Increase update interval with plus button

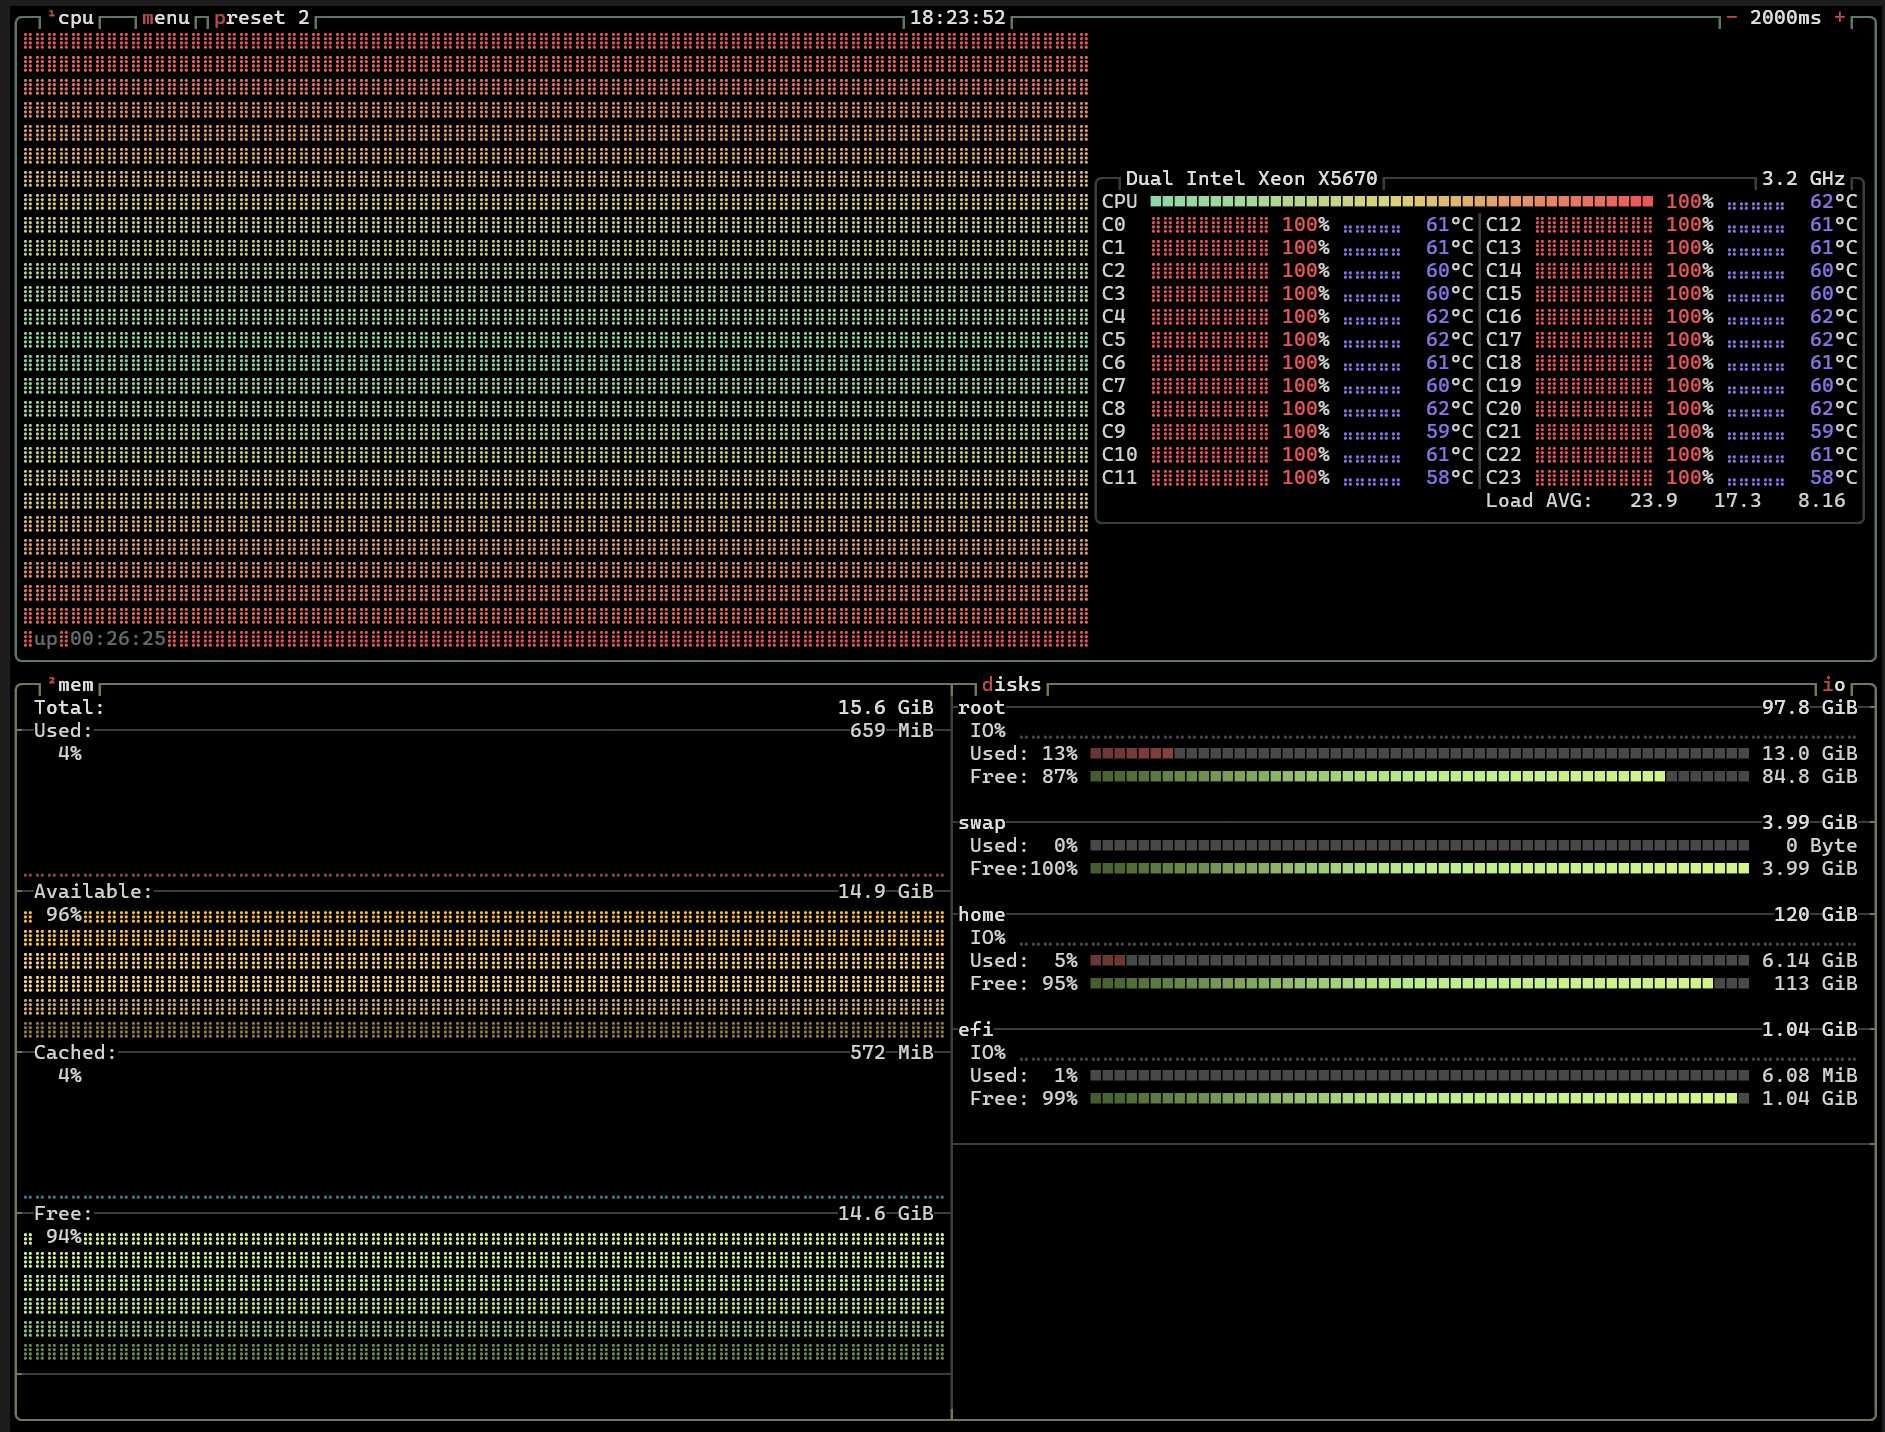1840,18
